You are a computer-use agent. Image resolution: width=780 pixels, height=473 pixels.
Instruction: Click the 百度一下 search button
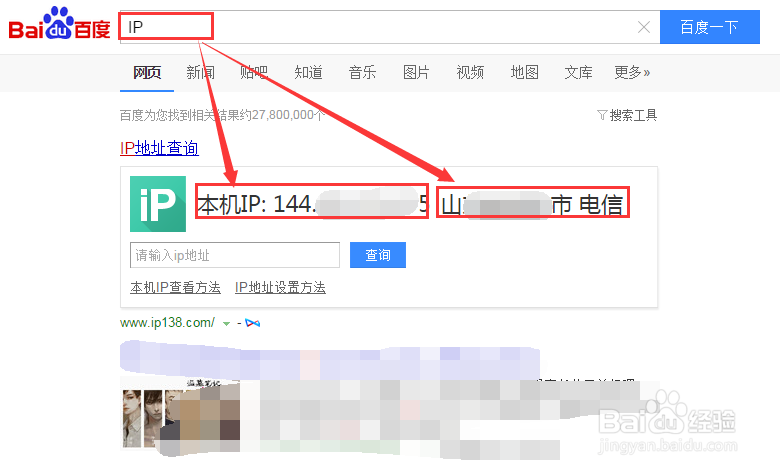(709, 27)
